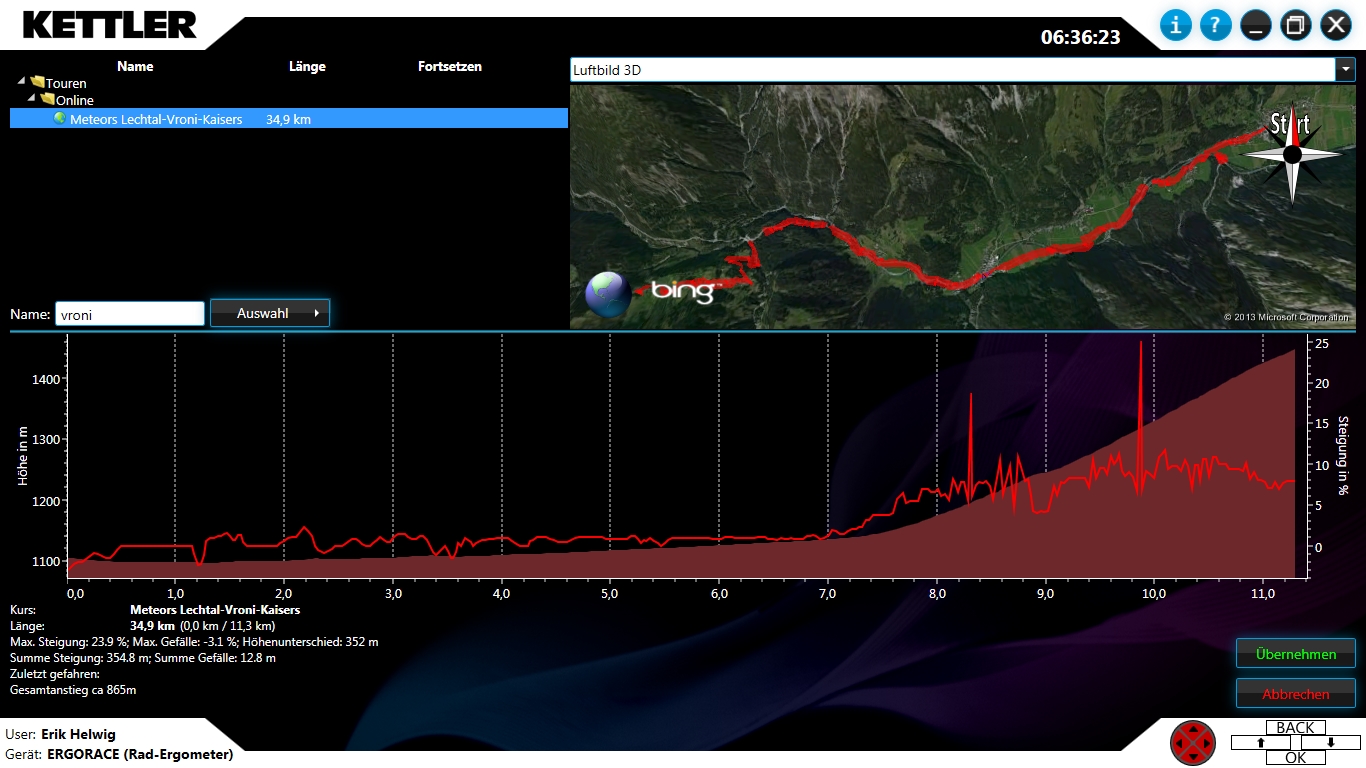Click the Fortsetzen column header

[x=449, y=67]
